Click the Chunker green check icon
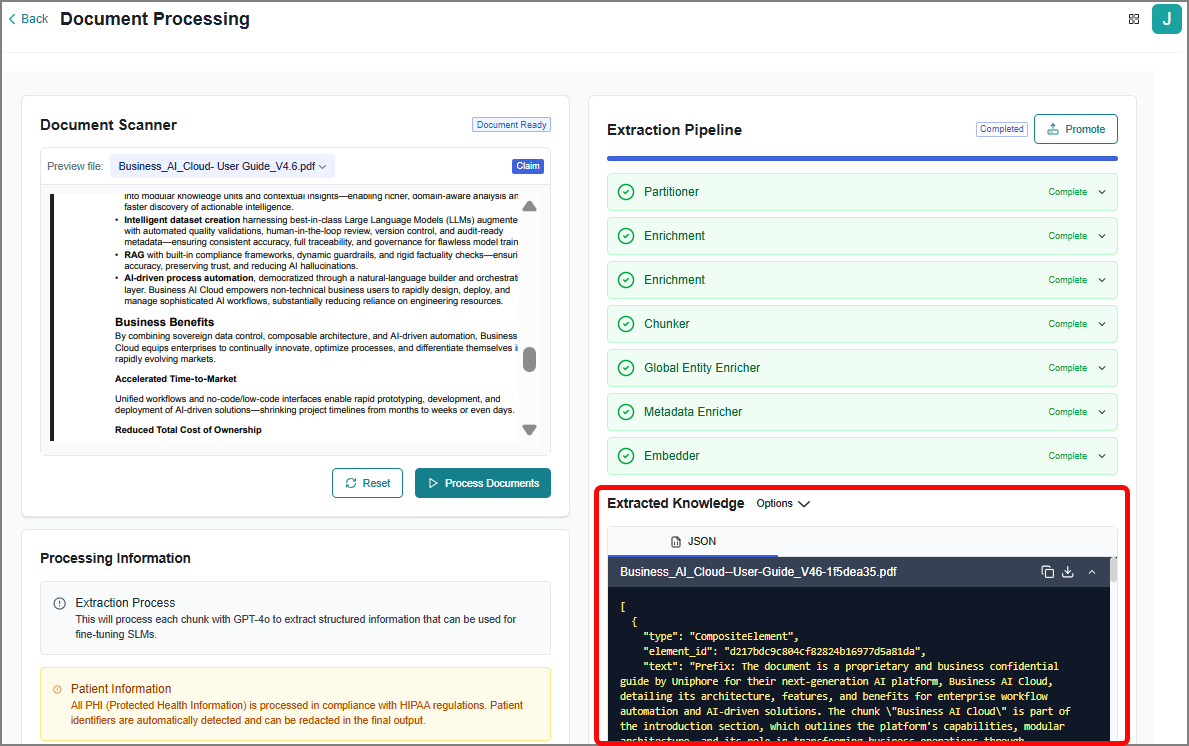This screenshot has width=1189, height=746. tap(626, 324)
